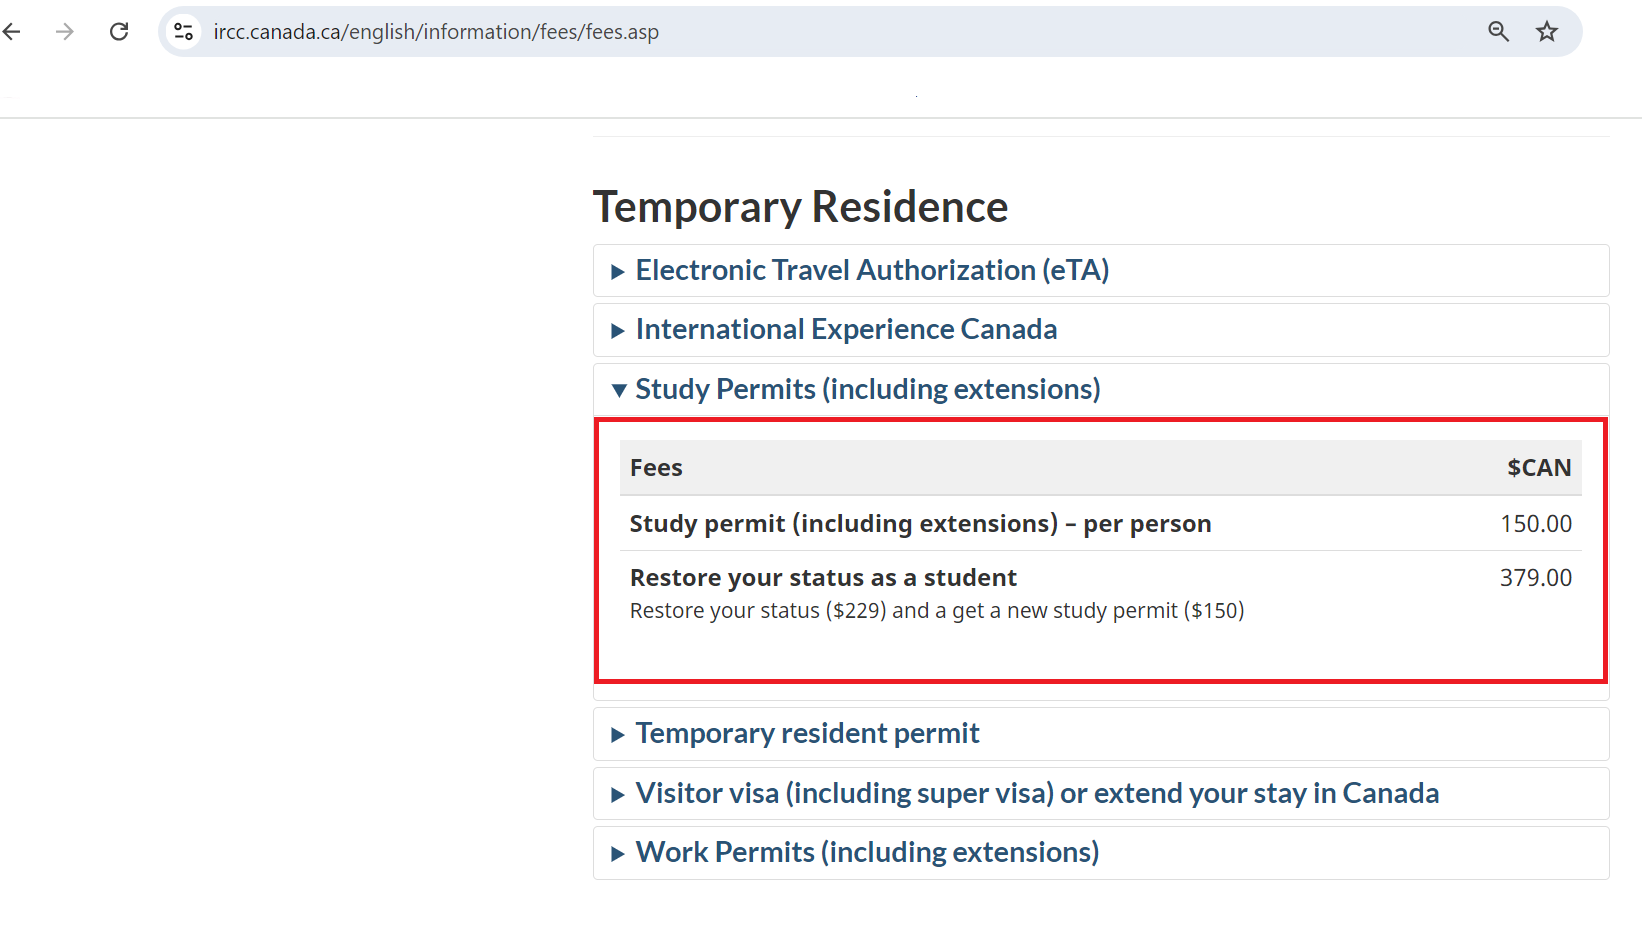The width and height of the screenshot is (1642, 925).
Task: Click the $CAN column header
Action: [1539, 467]
